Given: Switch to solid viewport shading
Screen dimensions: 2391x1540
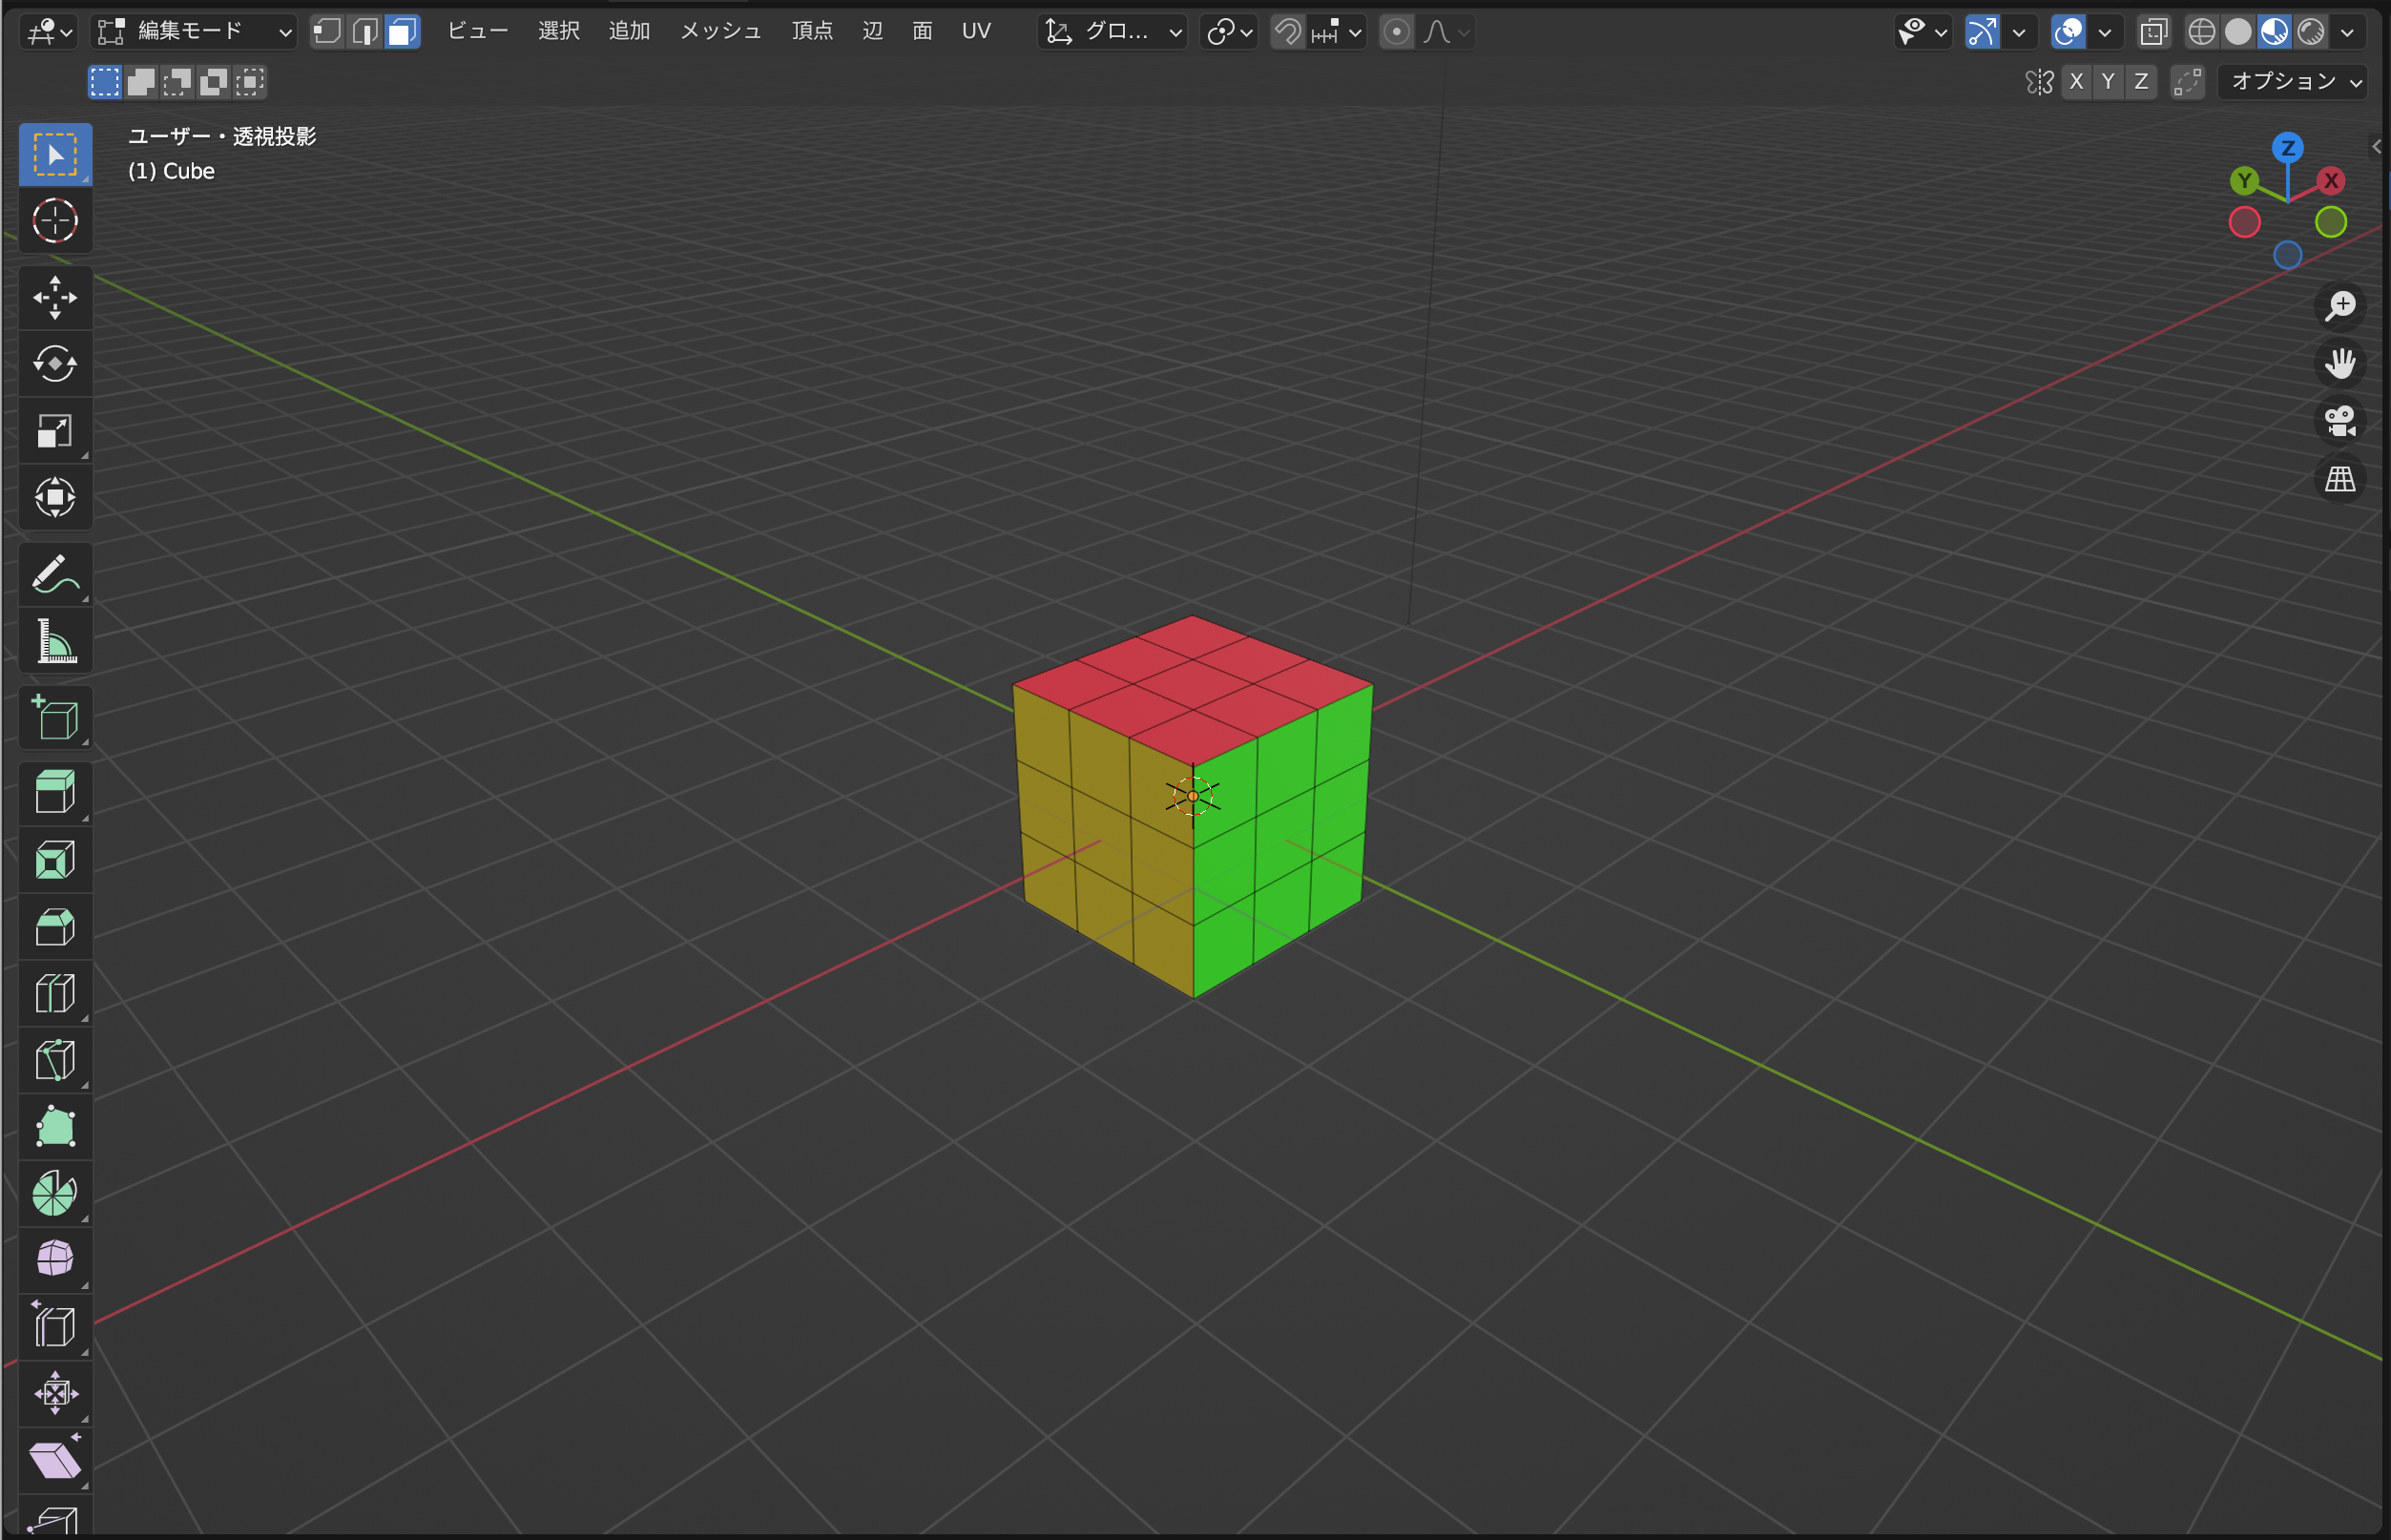Looking at the screenshot, I should [x=2238, y=32].
